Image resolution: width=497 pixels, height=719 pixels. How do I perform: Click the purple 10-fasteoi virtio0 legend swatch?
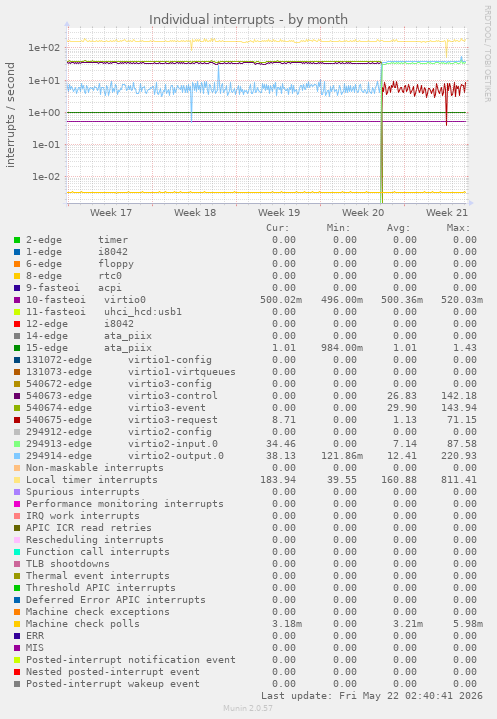tap(17, 300)
